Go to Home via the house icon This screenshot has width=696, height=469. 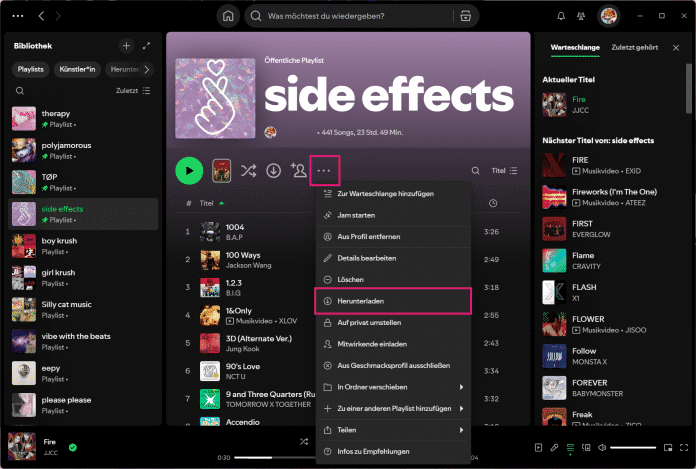pyautogui.click(x=228, y=16)
